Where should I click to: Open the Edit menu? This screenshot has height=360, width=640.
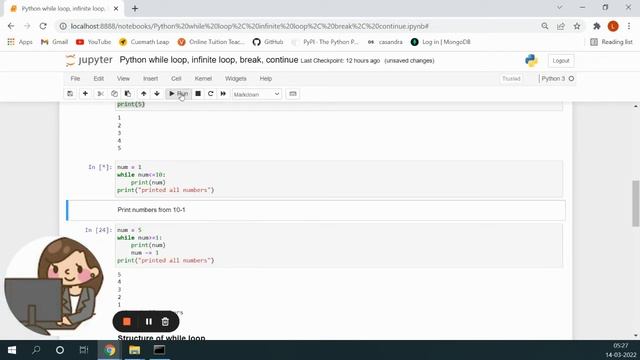(x=99, y=78)
